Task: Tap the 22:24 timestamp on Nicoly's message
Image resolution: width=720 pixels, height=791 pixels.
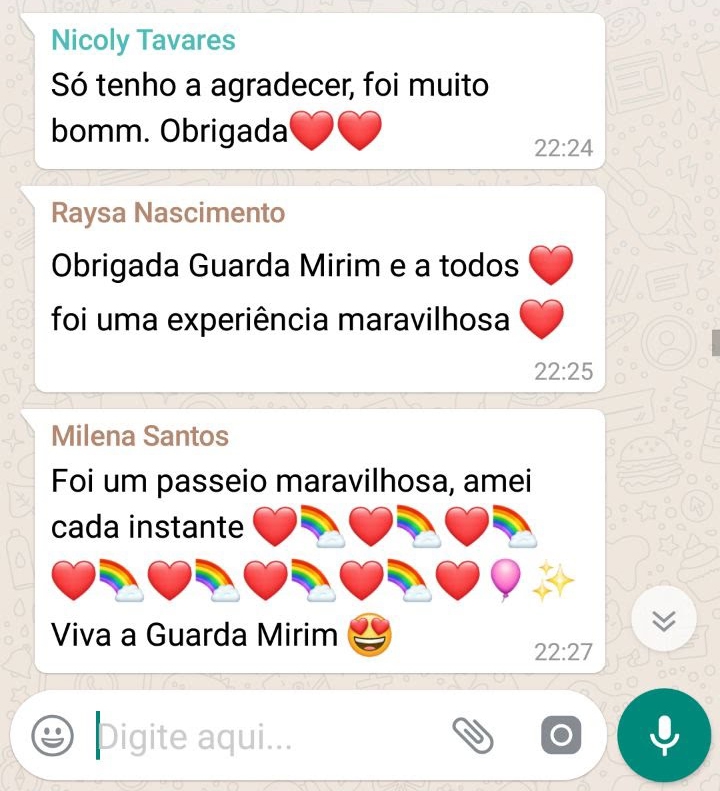Action: tap(564, 148)
